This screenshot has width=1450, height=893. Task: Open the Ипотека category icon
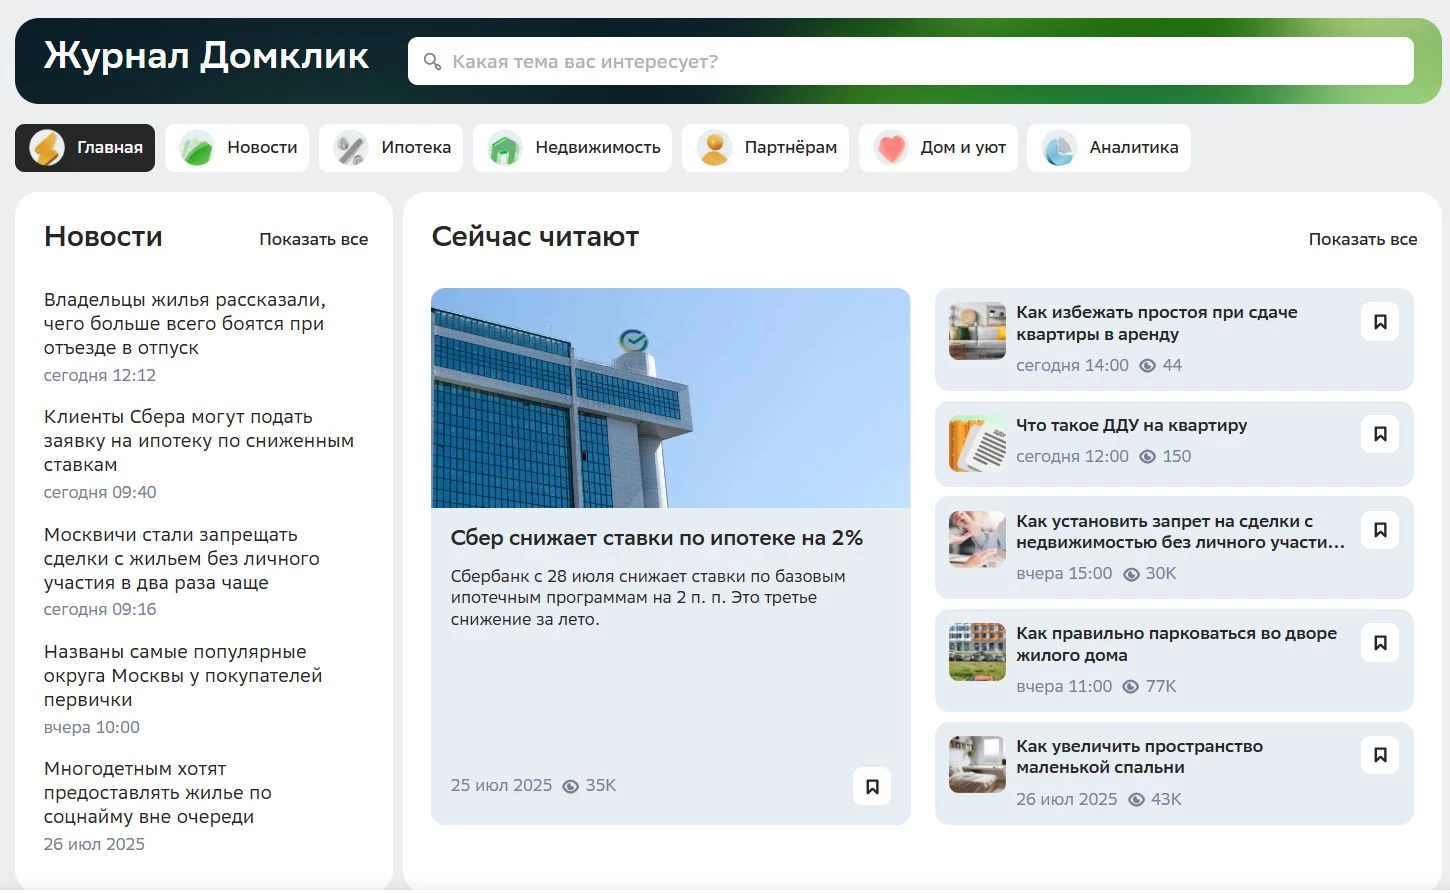pyautogui.click(x=349, y=147)
